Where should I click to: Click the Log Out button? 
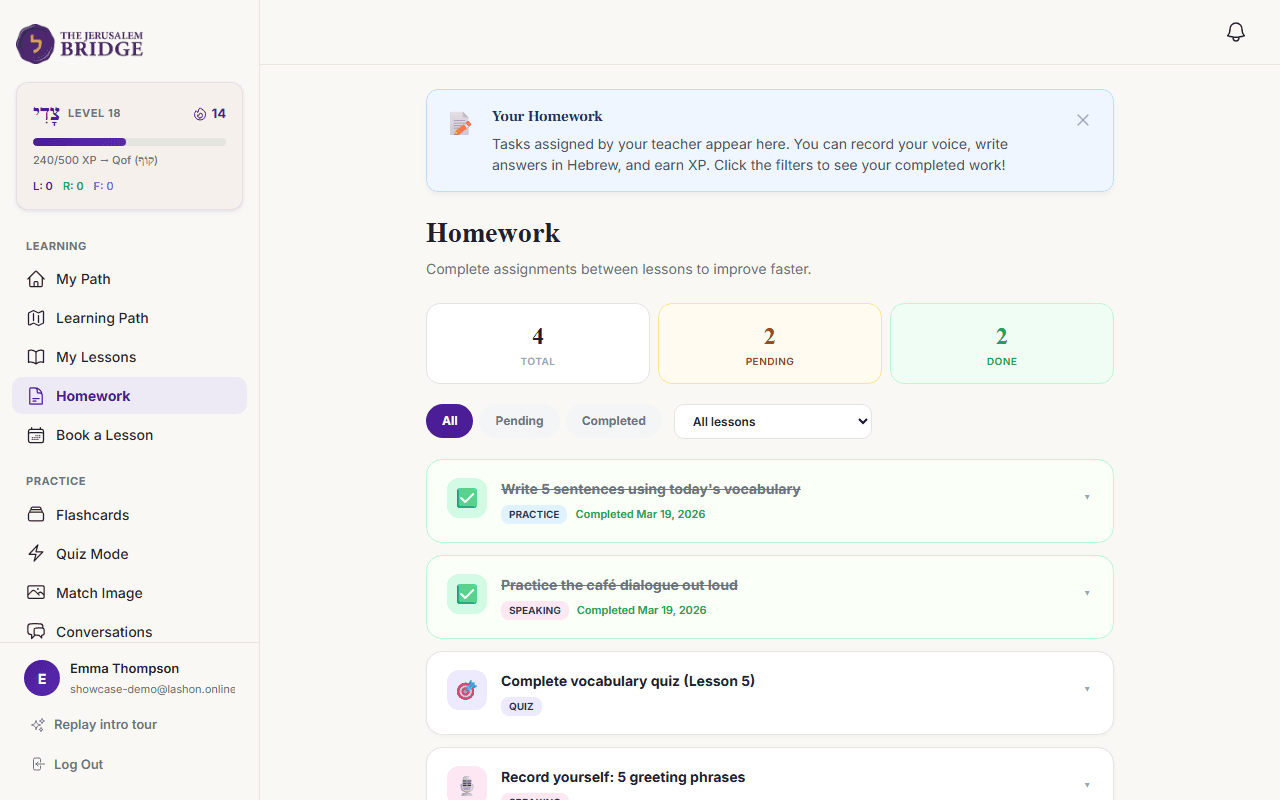[x=76, y=764]
